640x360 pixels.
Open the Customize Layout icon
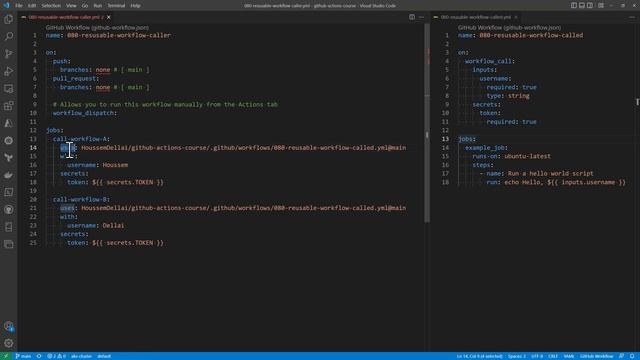click(x=601, y=5)
